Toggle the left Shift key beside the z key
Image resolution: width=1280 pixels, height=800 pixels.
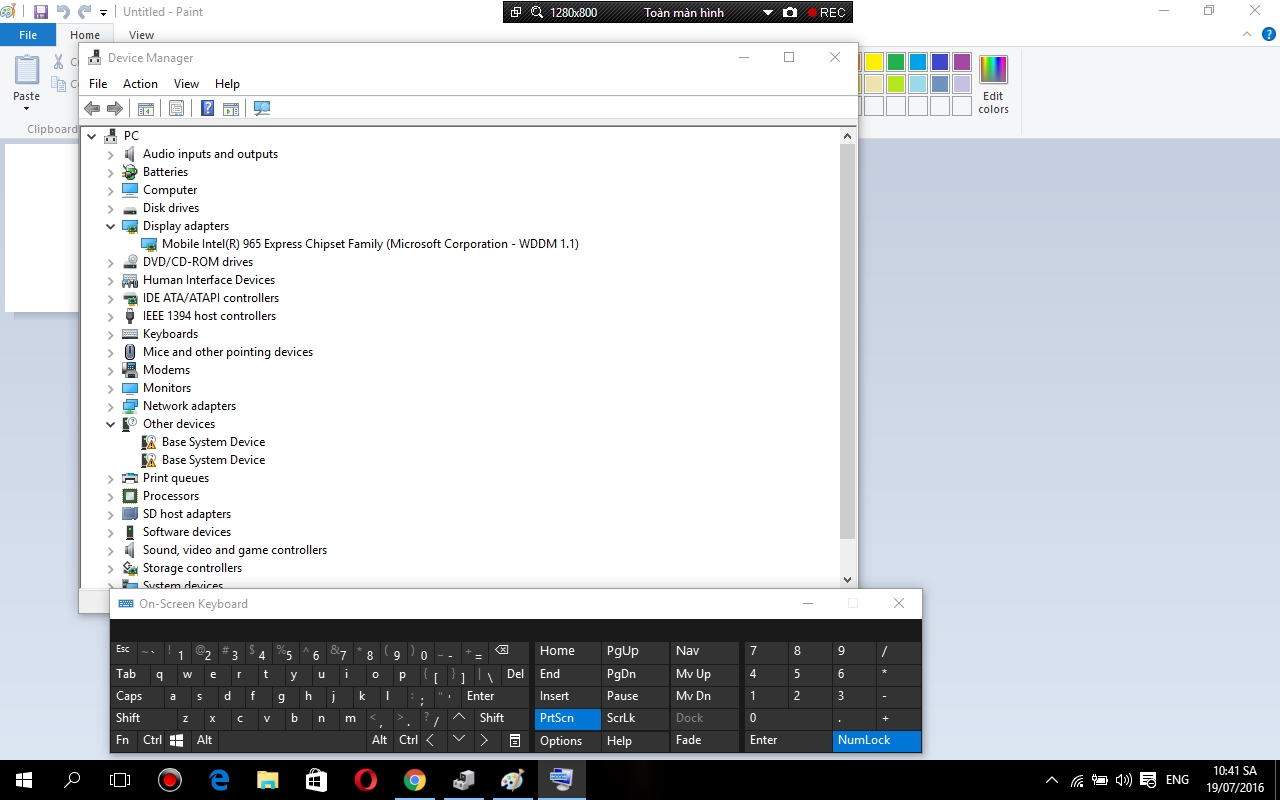tap(142, 718)
